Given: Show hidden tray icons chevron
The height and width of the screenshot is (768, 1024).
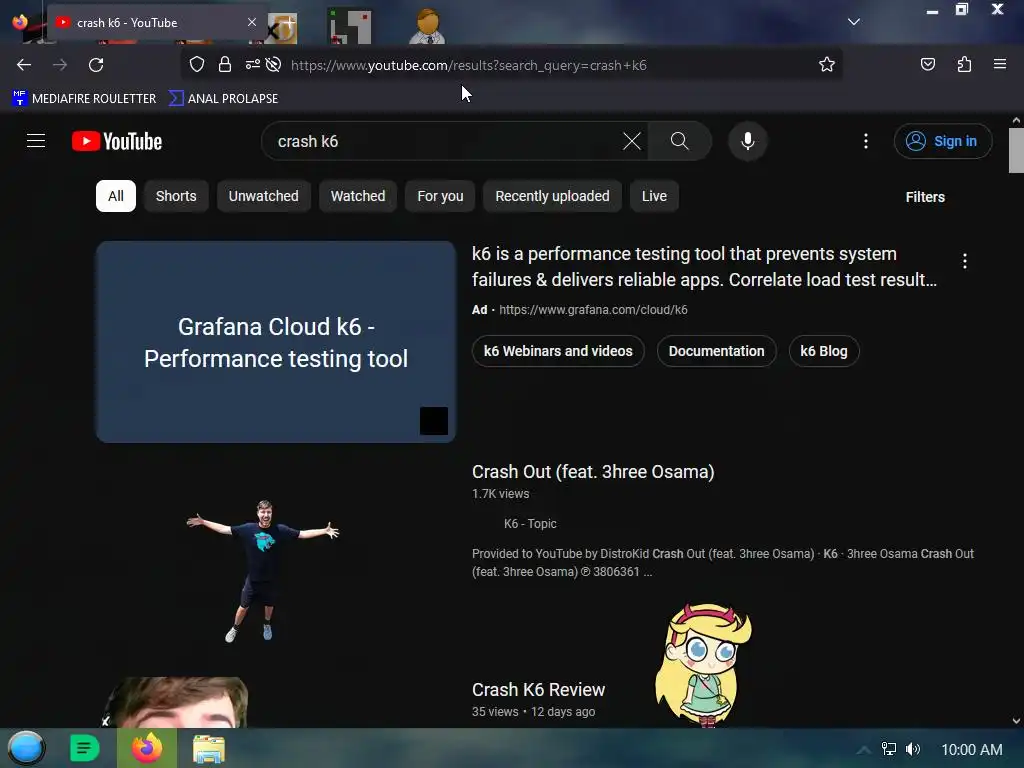Looking at the screenshot, I should coord(863,750).
